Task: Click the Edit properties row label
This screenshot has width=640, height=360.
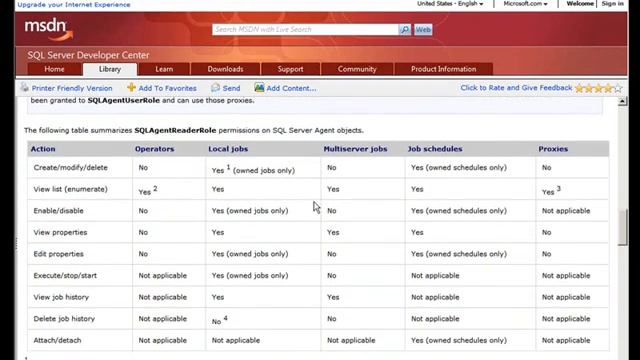Action: click(58, 254)
